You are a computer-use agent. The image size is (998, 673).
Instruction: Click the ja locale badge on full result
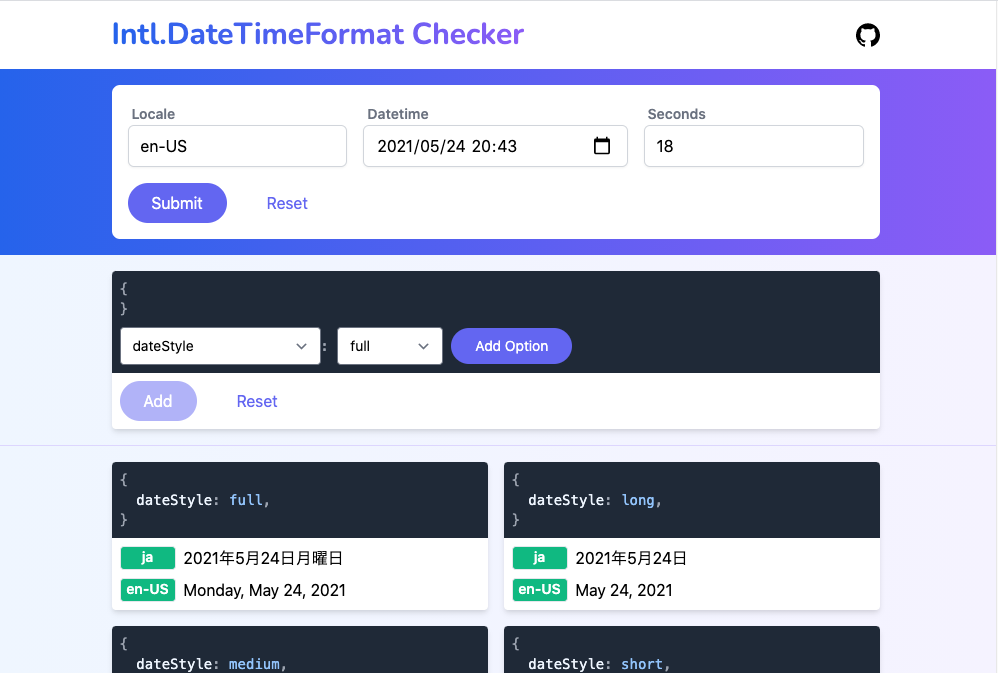(x=147, y=558)
